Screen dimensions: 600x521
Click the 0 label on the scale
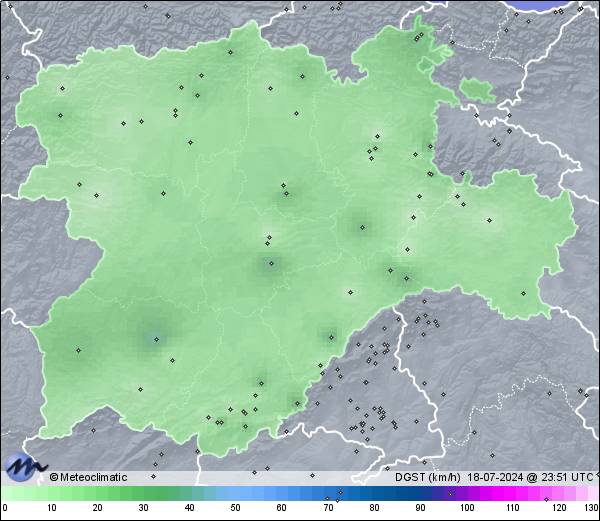tap(5, 508)
